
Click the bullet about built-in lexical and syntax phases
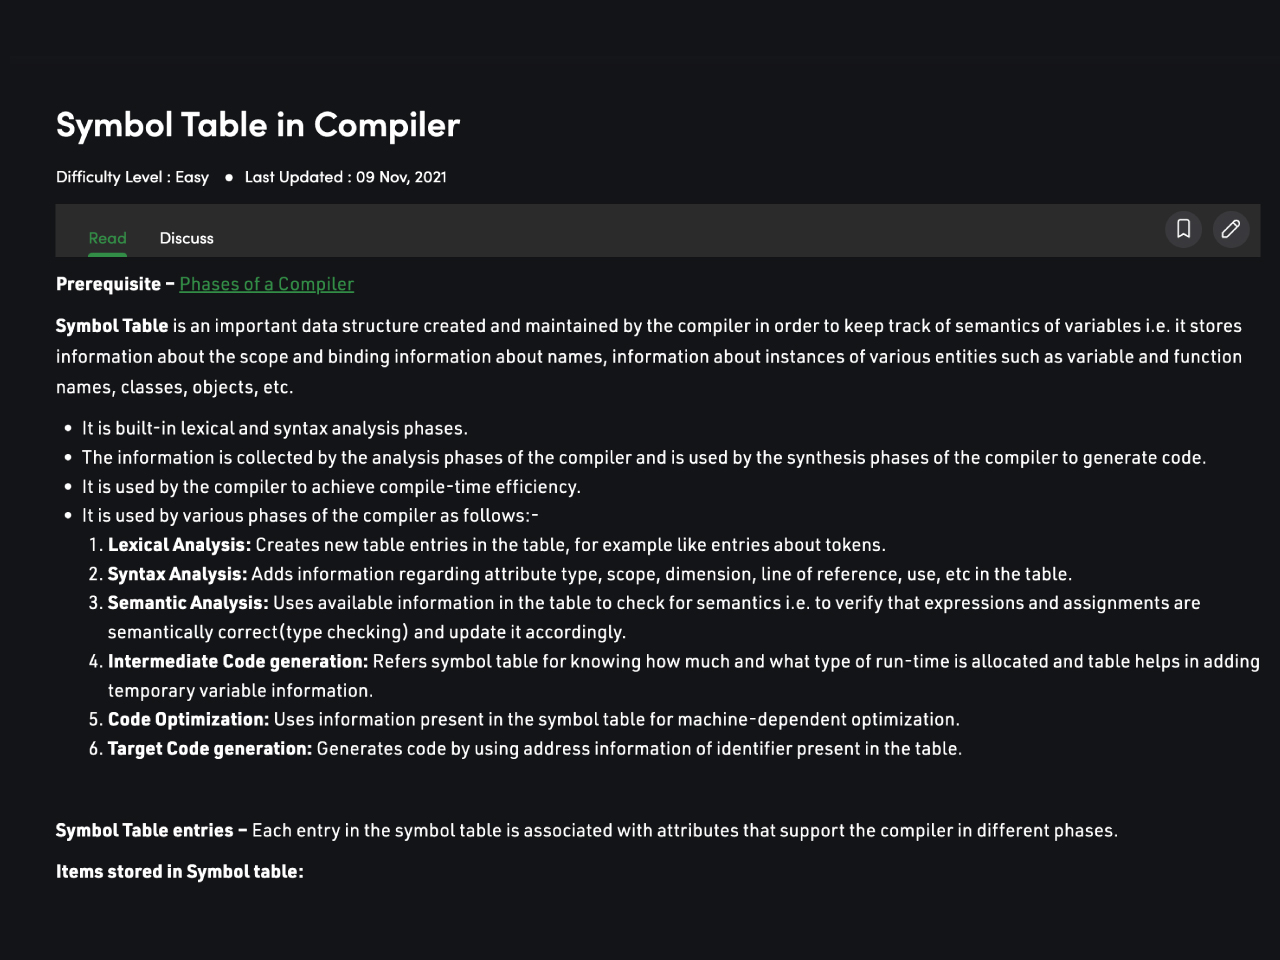[x=275, y=428]
